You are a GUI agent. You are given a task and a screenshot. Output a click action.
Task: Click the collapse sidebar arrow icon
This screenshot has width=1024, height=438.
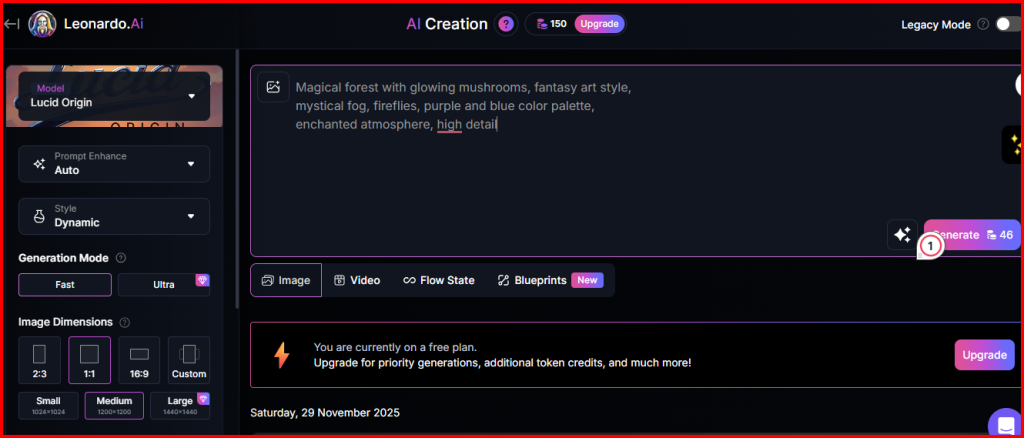tap(12, 23)
